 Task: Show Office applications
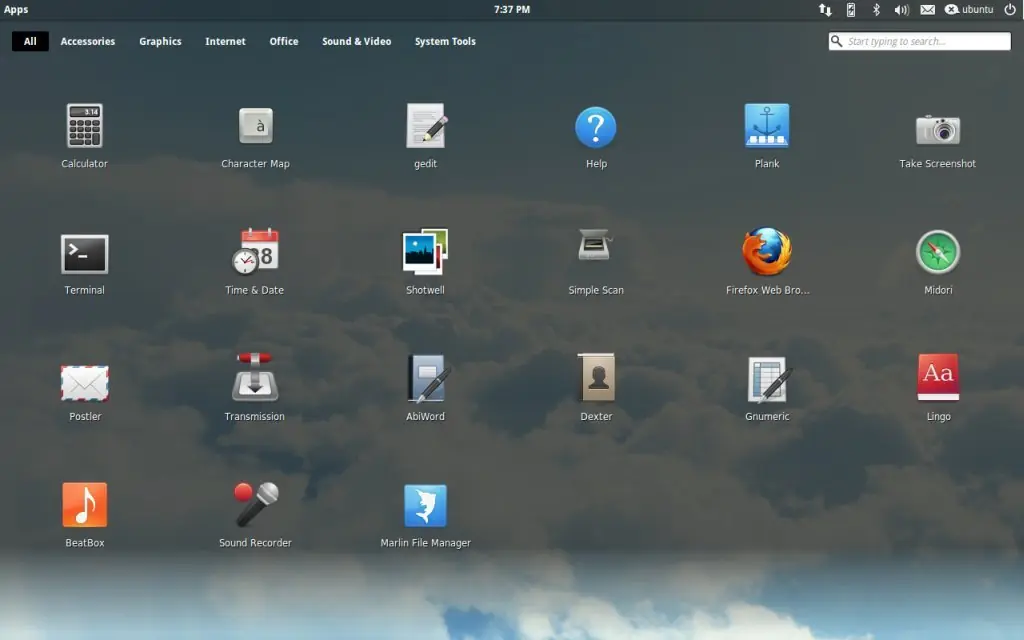coord(283,41)
